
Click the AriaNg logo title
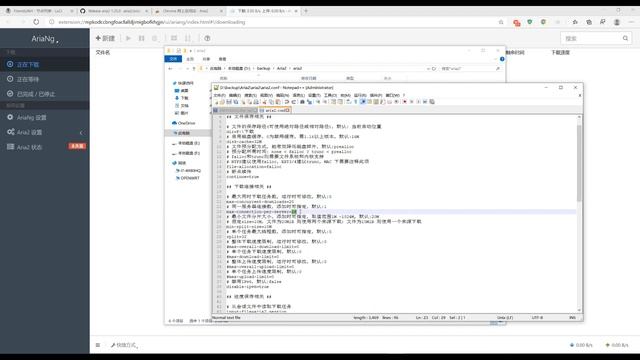click(45, 39)
